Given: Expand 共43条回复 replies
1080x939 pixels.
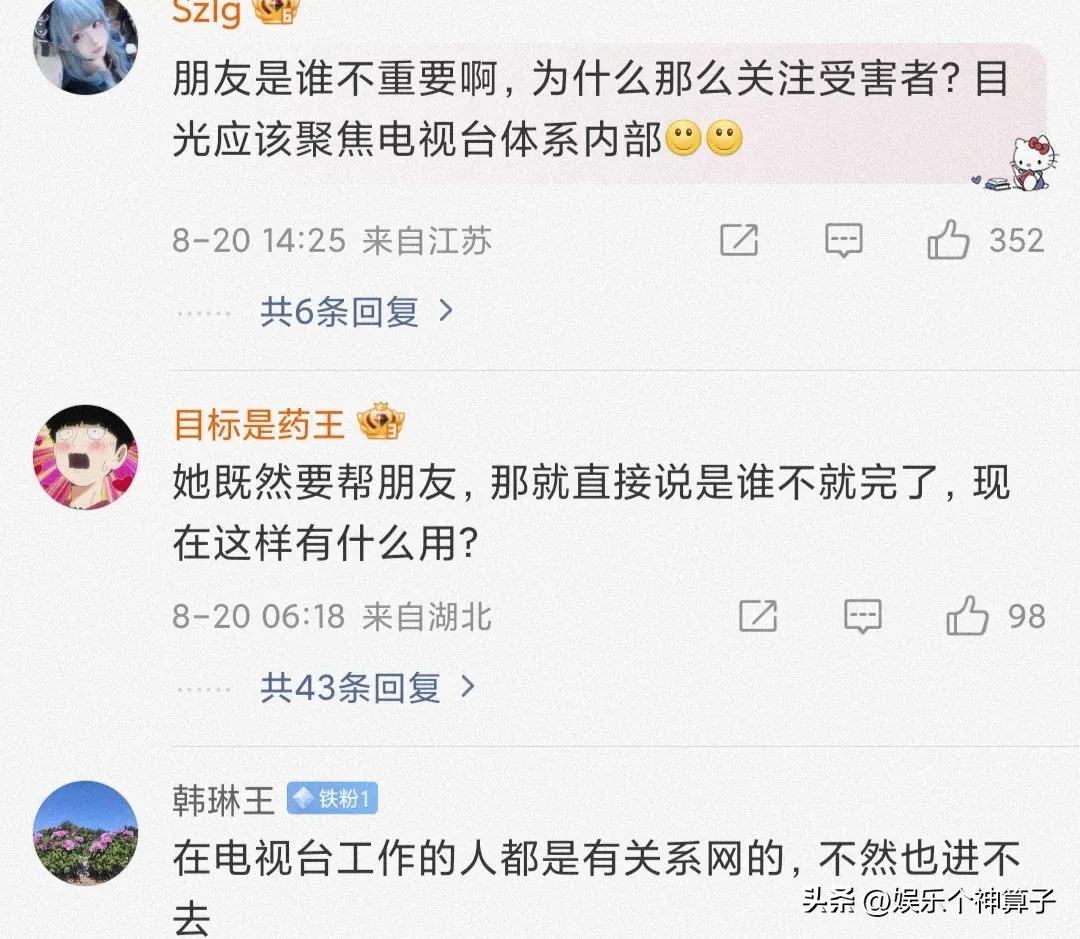Looking at the screenshot, I should 367,688.
